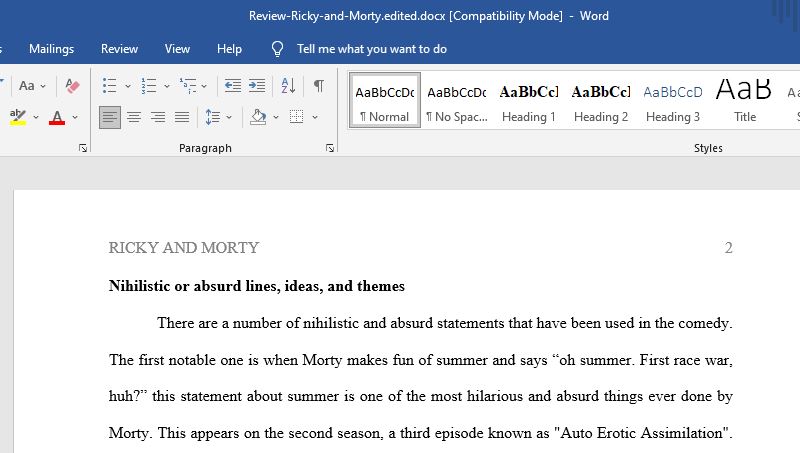Decrease paragraph indent
The height and width of the screenshot is (453, 800).
(x=233, y=86)
